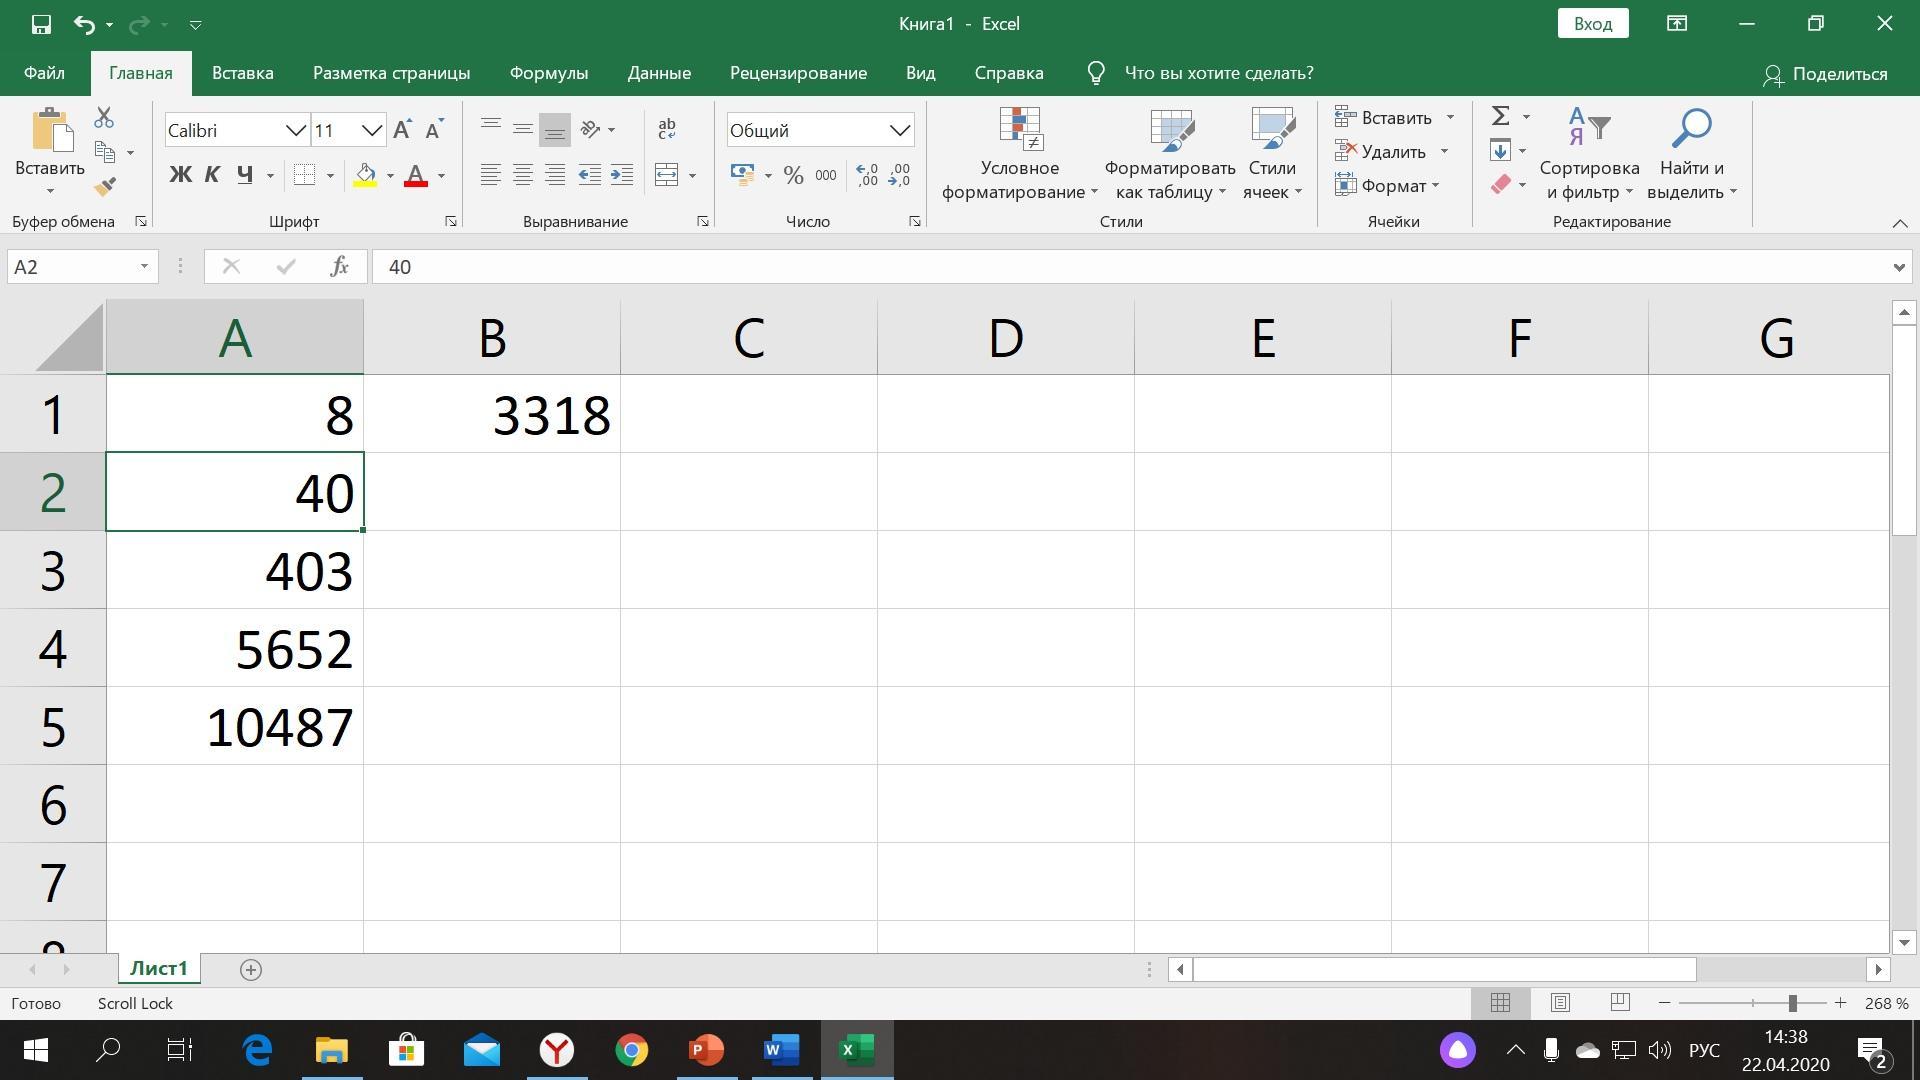This screenshot has width=1920, height=1080.
Task: Switch to the Вставка tab
Action: pos(242,73)
